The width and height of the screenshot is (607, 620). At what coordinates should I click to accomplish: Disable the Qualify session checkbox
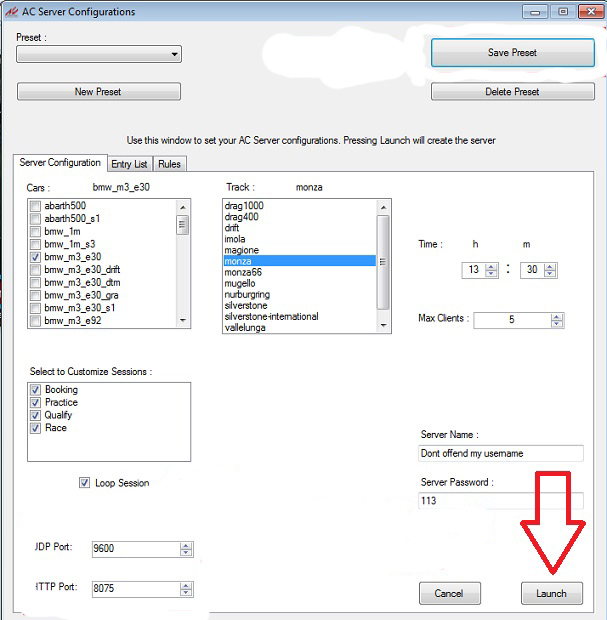[x=36, y=415]
